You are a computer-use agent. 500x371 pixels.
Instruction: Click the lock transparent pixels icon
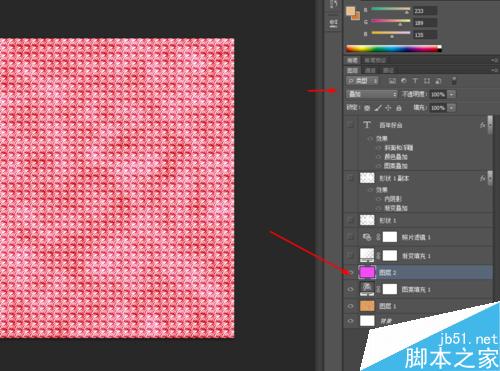tap(367, 108)
